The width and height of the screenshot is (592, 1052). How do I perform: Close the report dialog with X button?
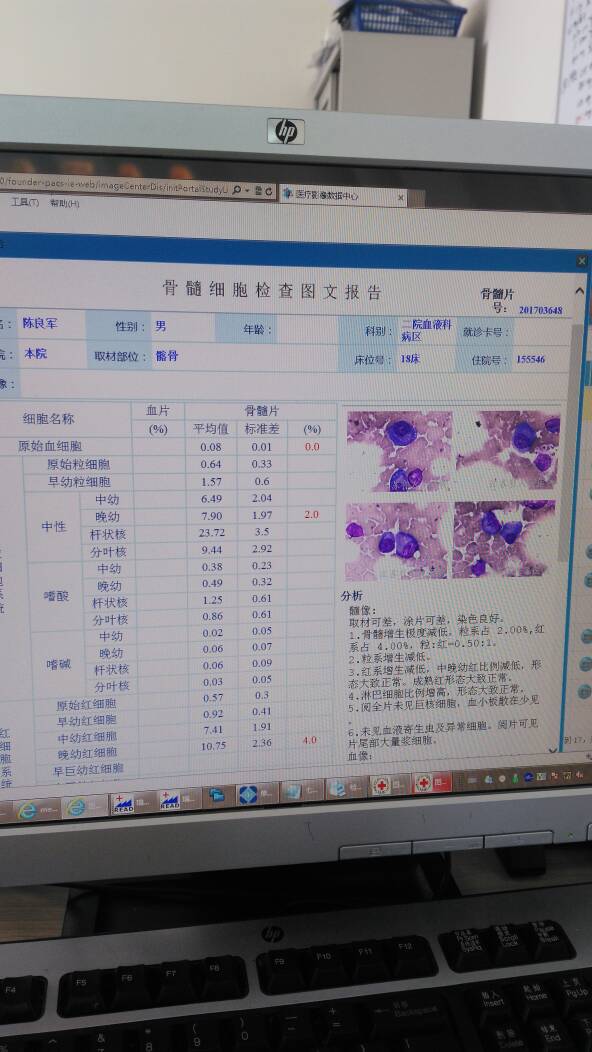581,261
